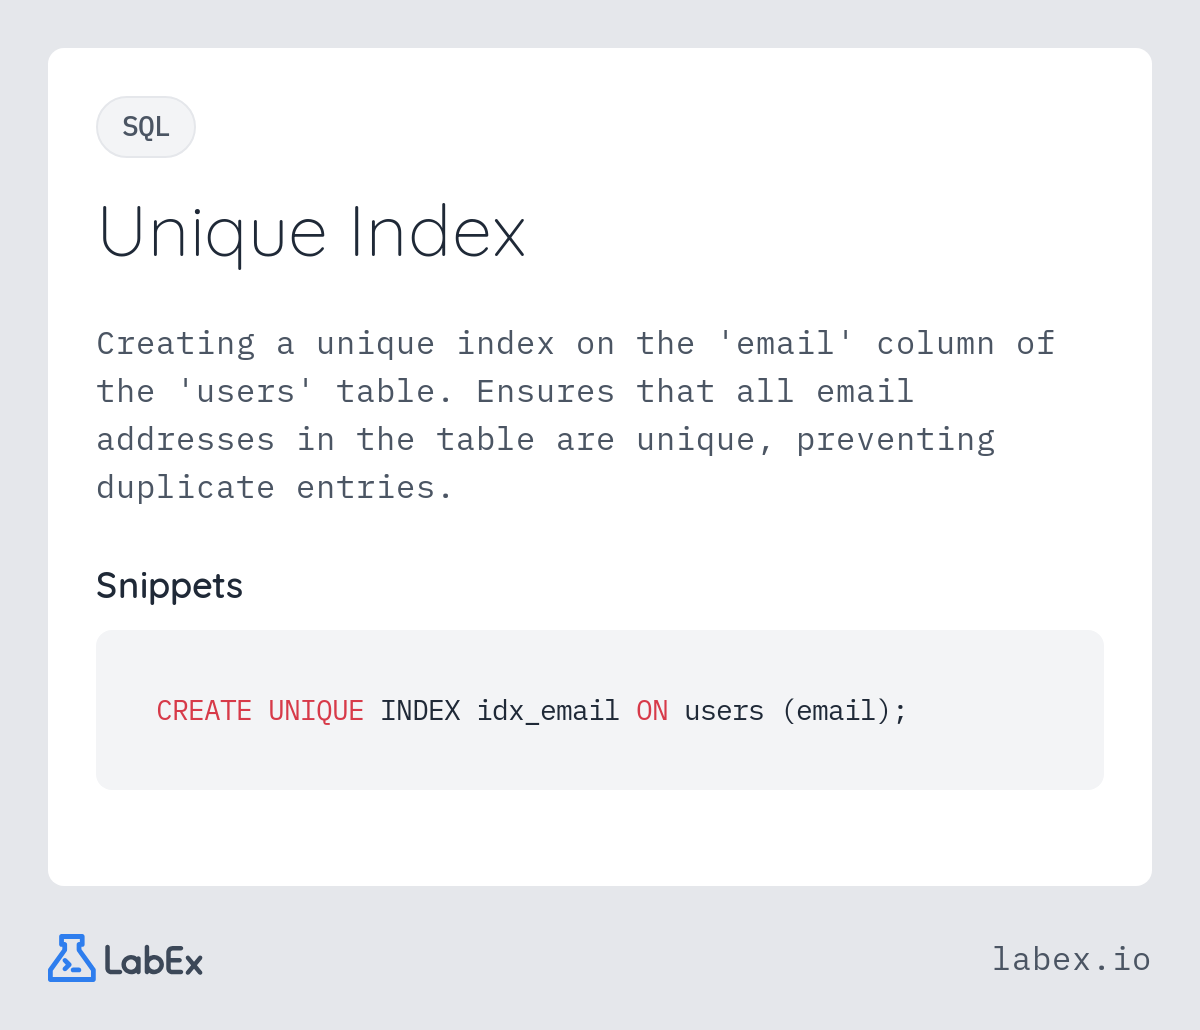Click the CREATE keyword in the snippet

(204, 711)
